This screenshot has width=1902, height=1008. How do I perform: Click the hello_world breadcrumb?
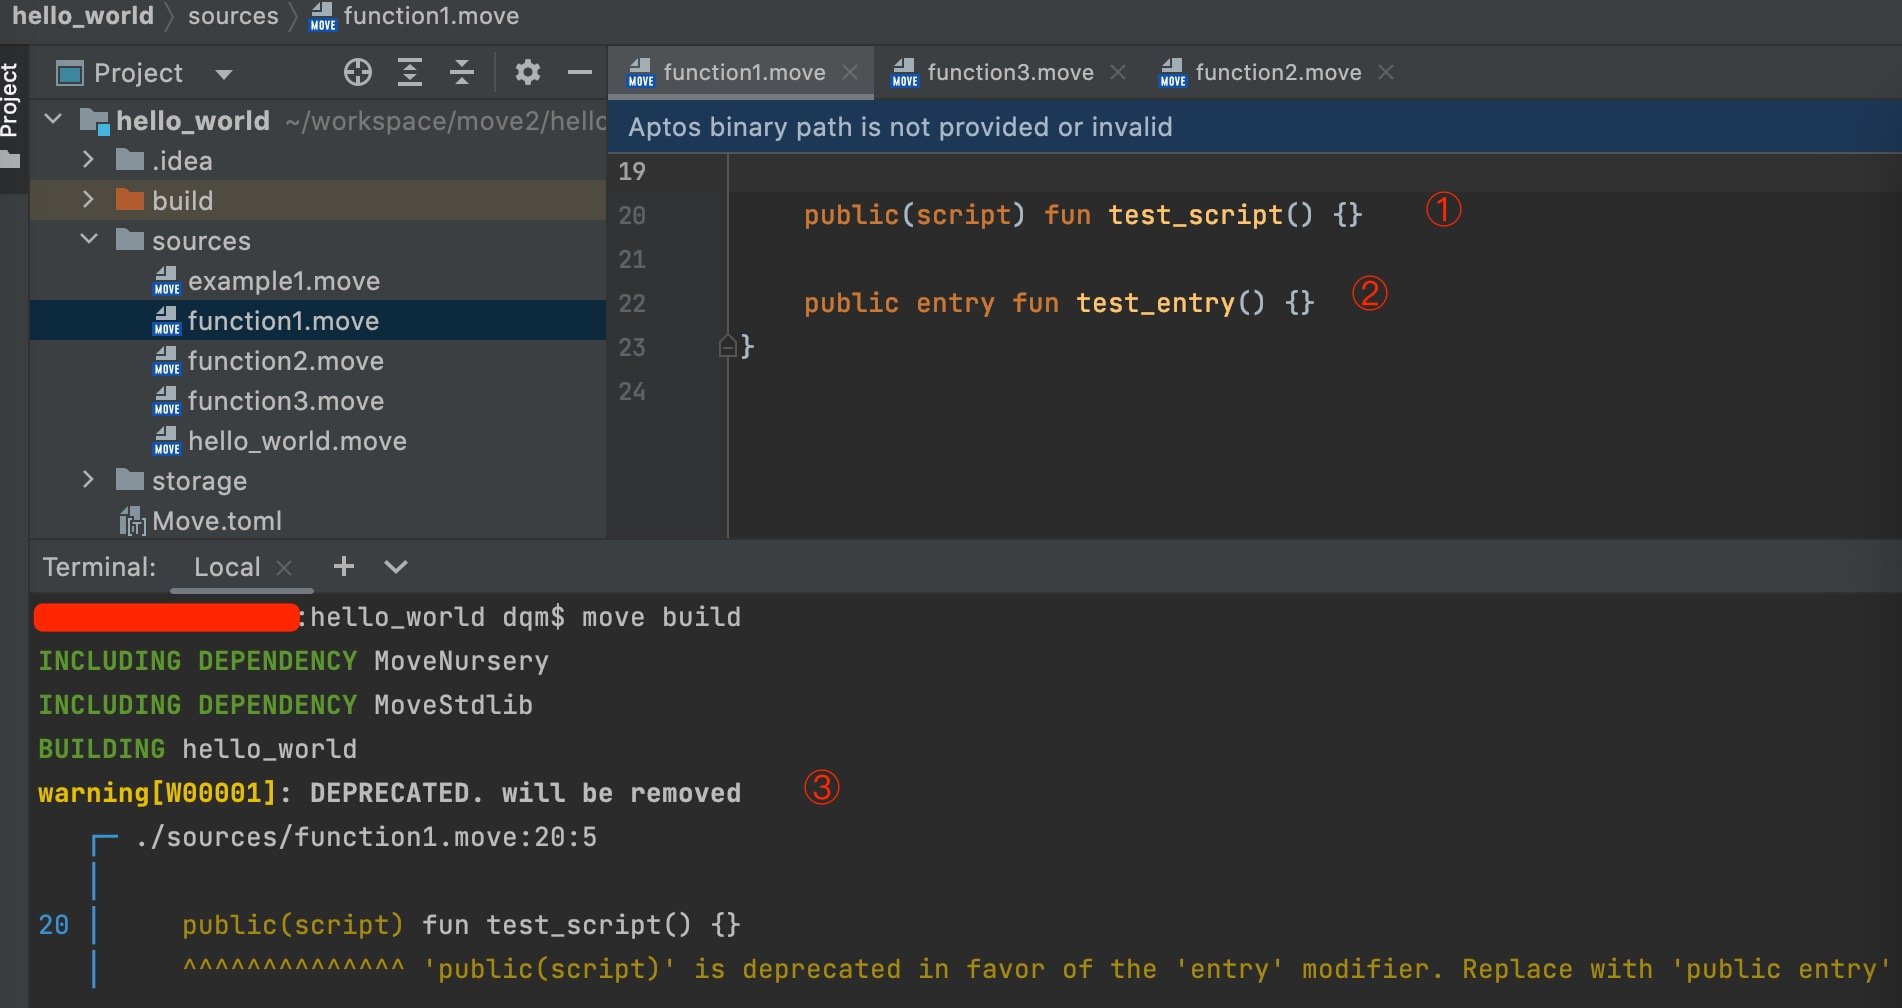pyautogui.click(x=83, y=16)
